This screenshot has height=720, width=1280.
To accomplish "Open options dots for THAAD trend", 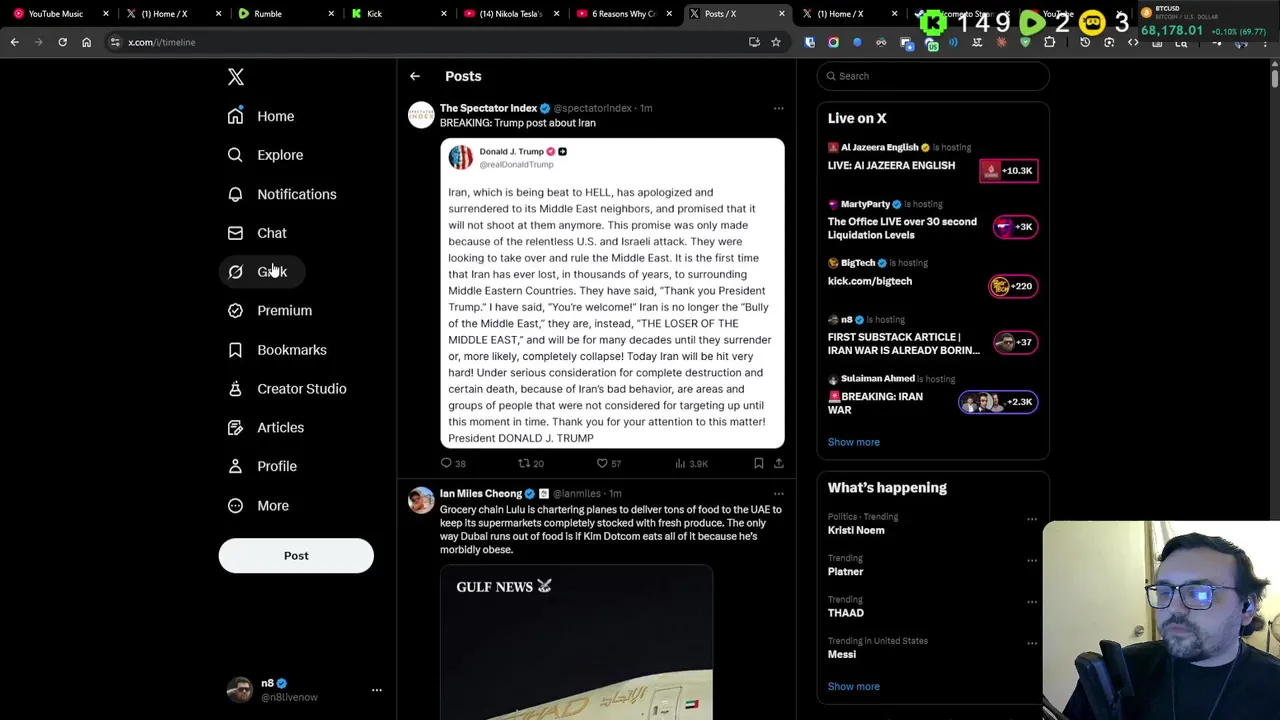I will (1031, 601).
